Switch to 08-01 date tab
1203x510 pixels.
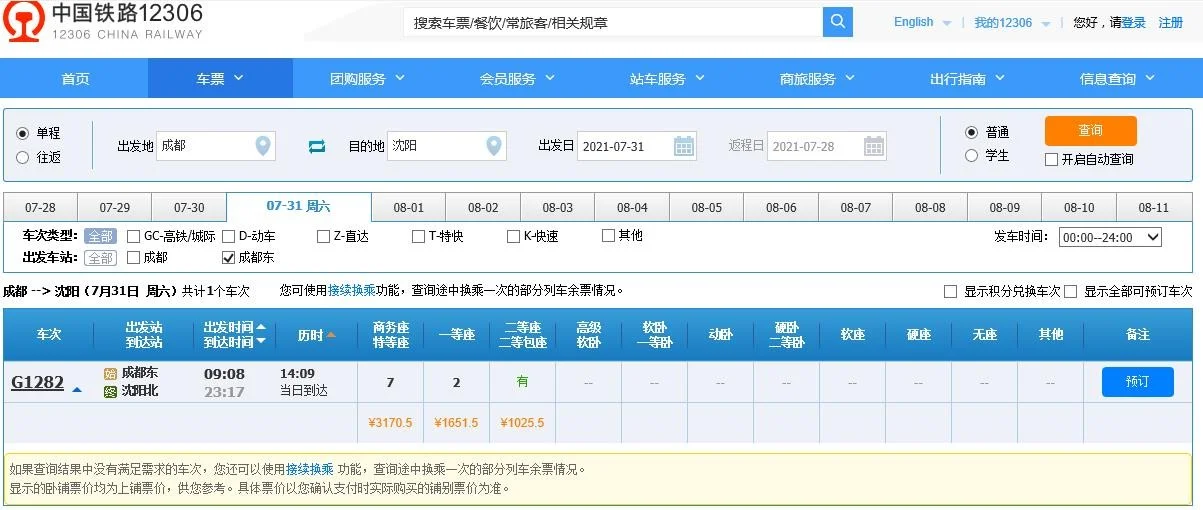(408, 208)
